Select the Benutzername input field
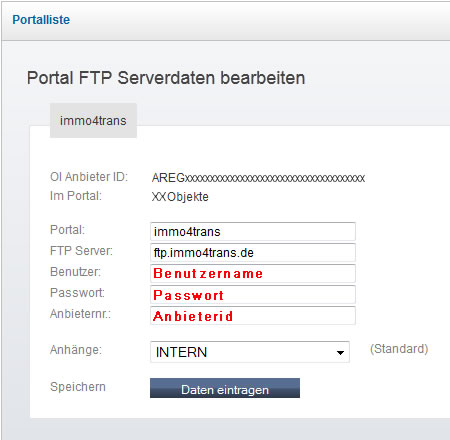This screenshot has height=440, width=450. click(x=253, y=273)
